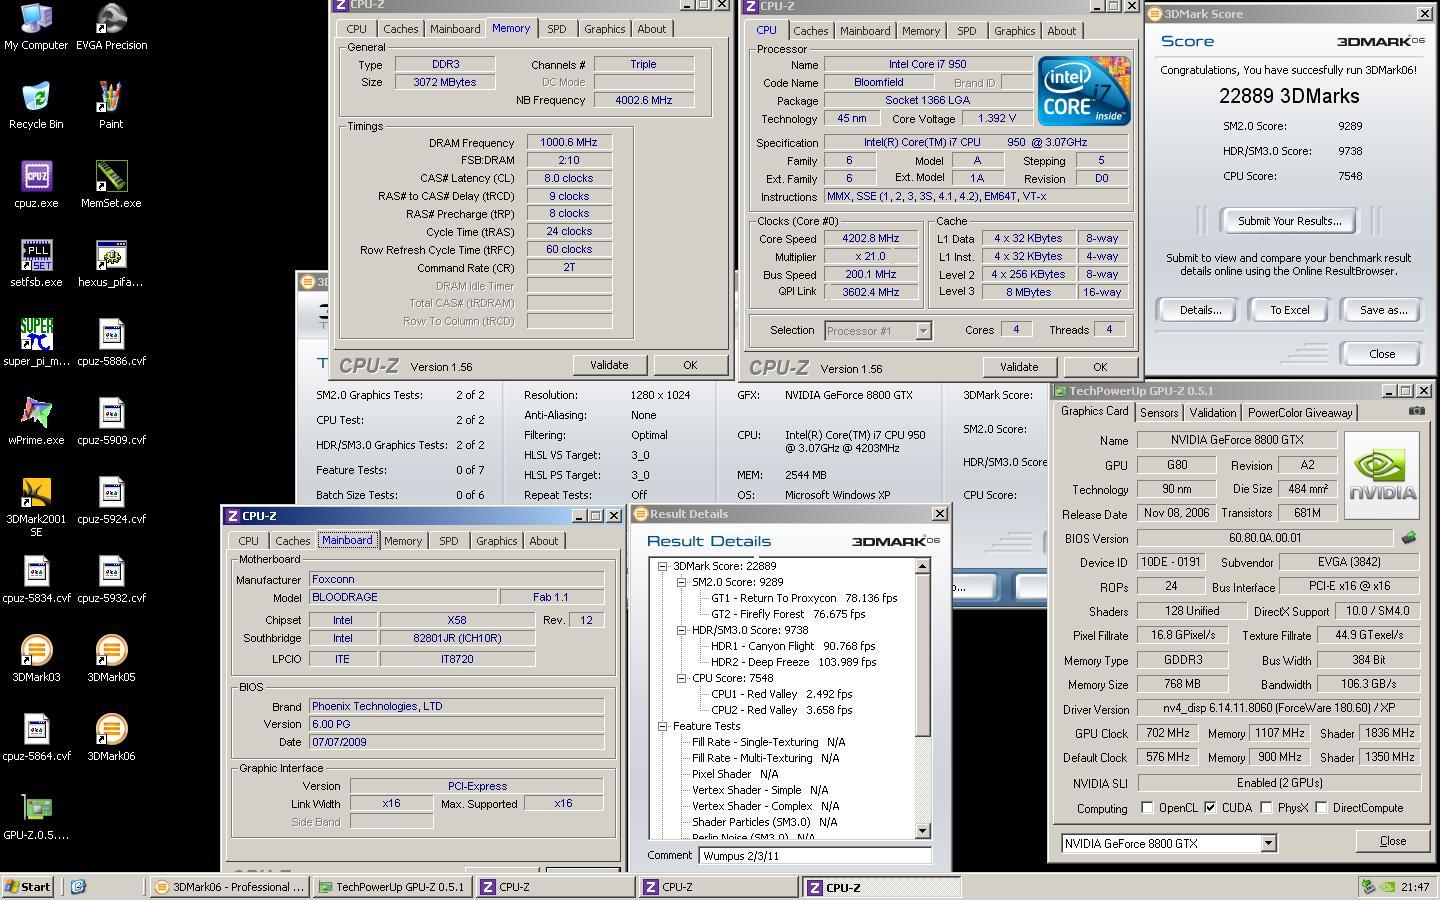Select the cpuz-5834.cvf file icon

tap(36, 580)
